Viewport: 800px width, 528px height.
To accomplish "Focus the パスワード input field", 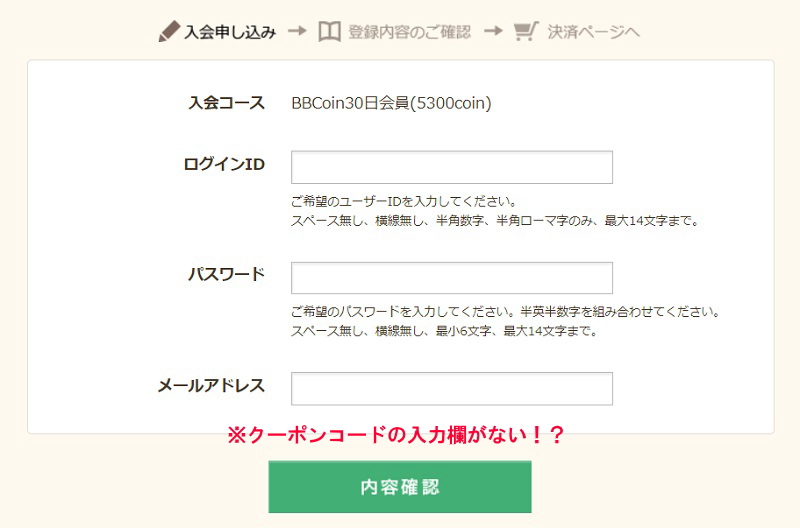I will click(x=451, y=278).
